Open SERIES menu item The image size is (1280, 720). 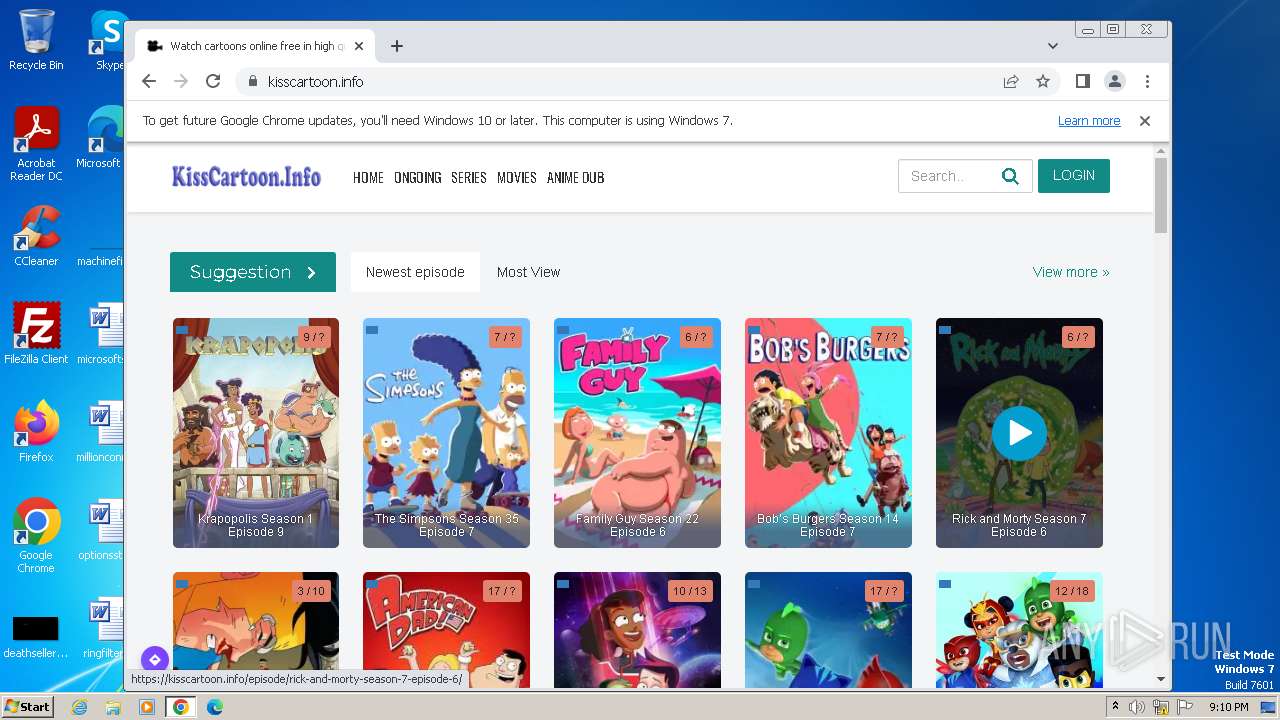[x=469, y=178]
